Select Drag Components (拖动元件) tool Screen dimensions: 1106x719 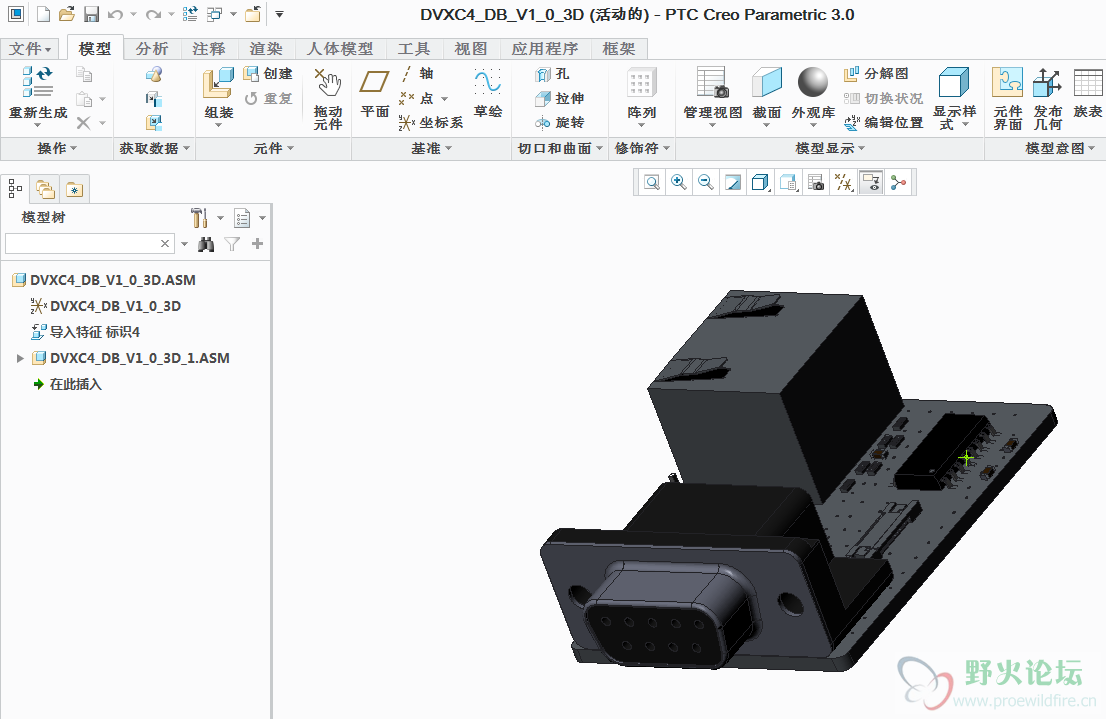click(328, 99)
